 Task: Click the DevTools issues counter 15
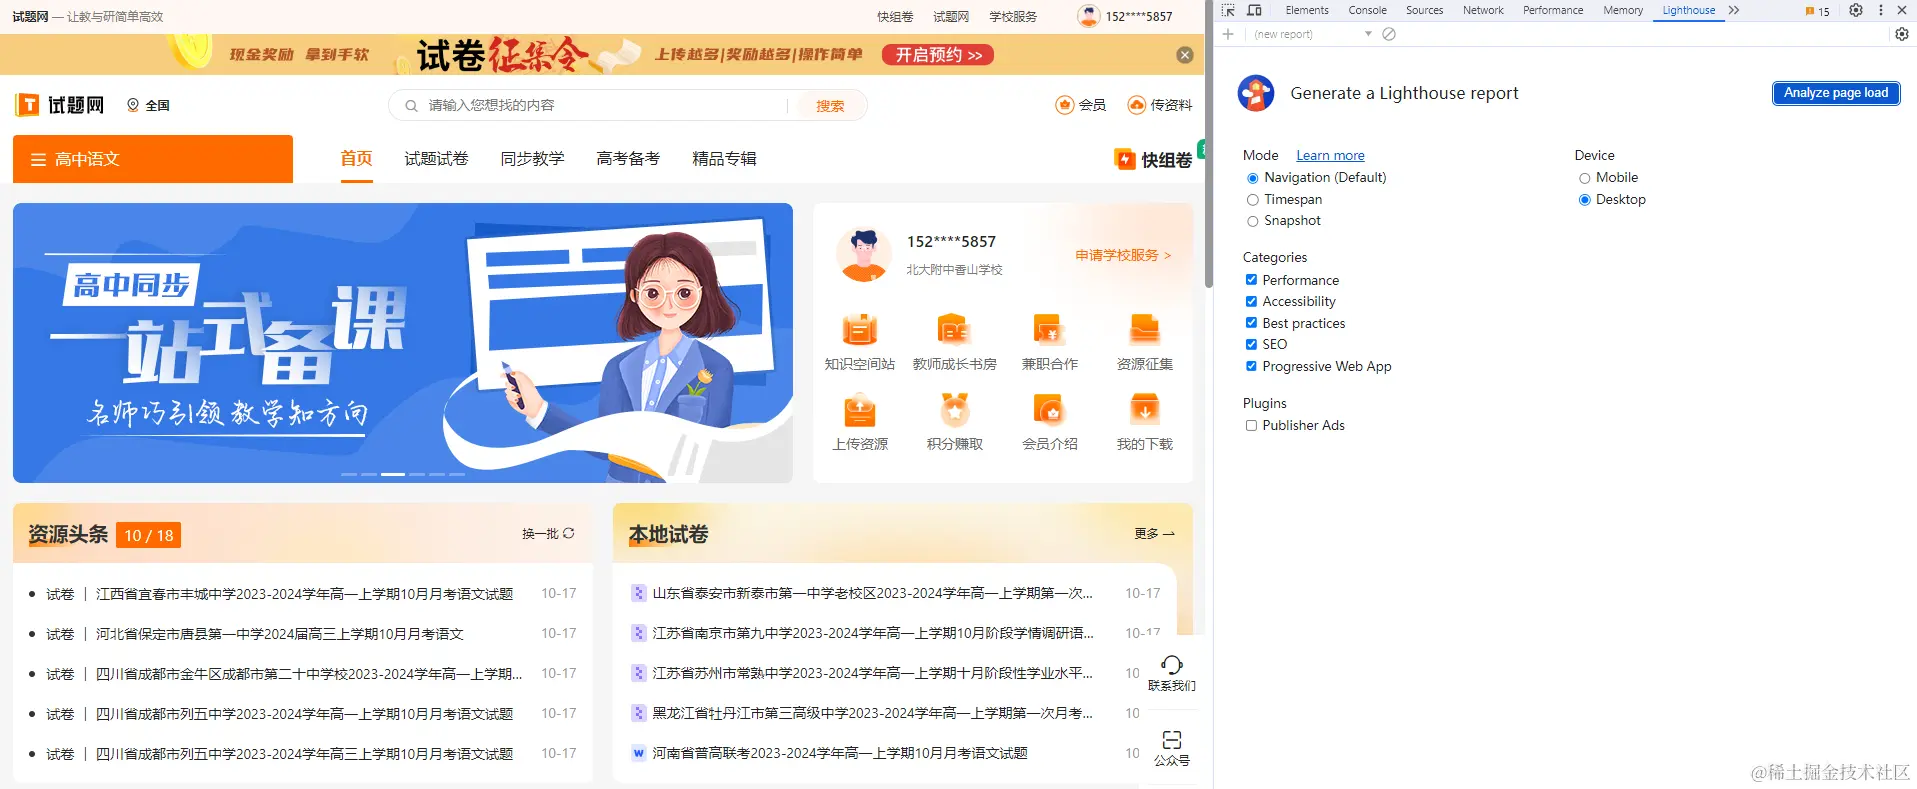[1817, 11]
